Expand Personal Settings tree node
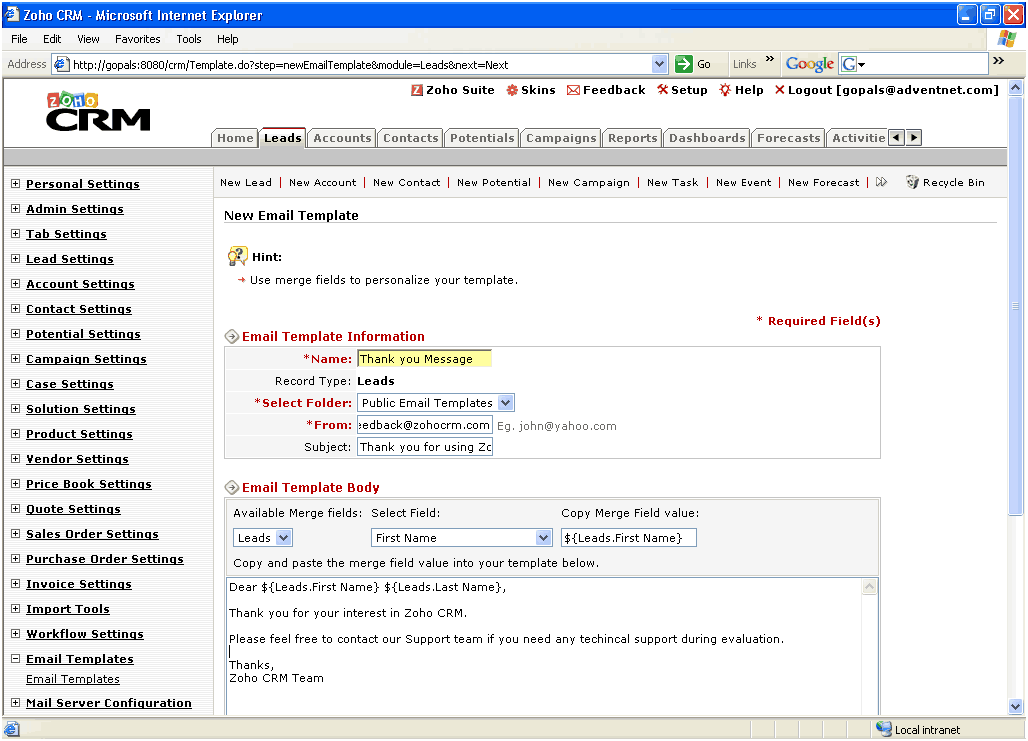 pyautogui.click(x=16, y=184)
